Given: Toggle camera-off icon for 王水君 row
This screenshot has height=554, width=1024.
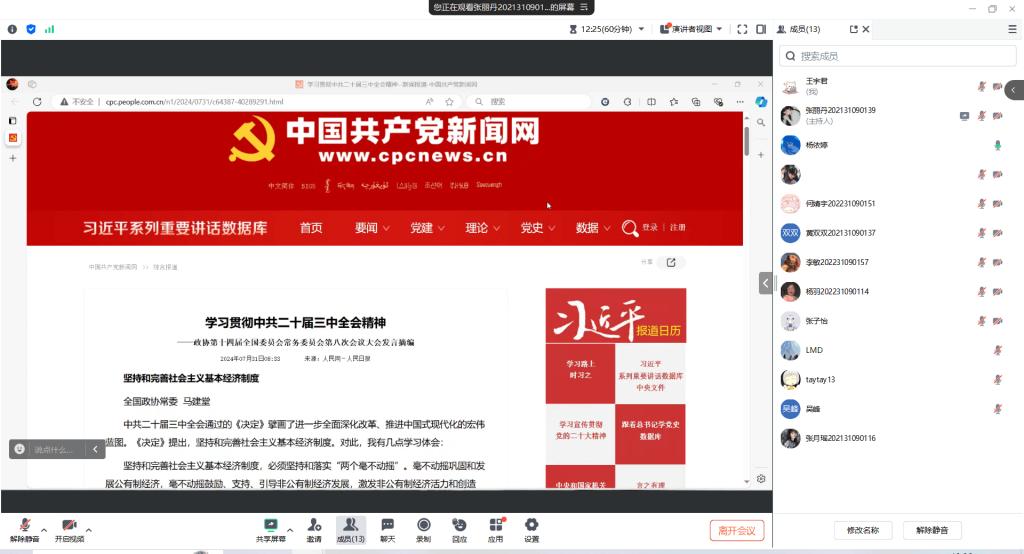Looking at the screenshot, I should pyautogui.click(x=997, y=86).
